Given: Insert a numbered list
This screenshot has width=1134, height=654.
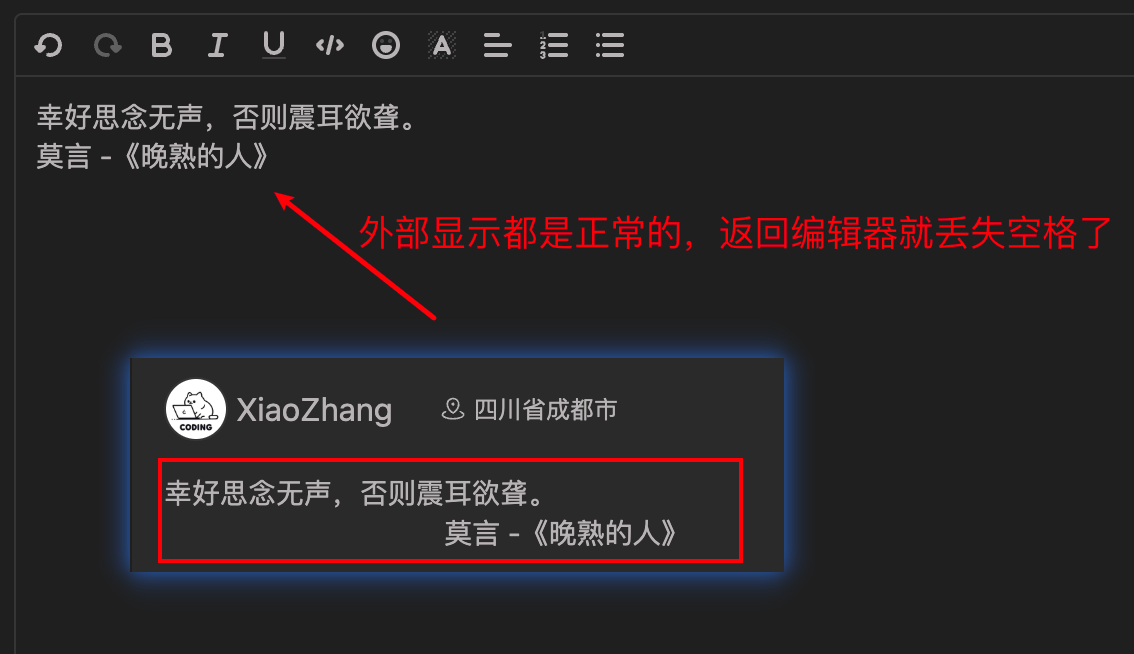Looking at the screenshot, I should [553, 45].
